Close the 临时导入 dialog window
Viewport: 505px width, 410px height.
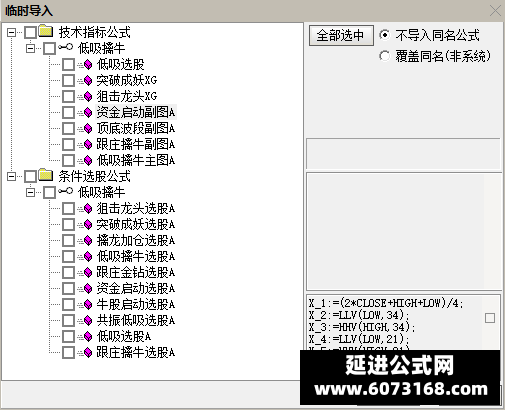tap(495, 11)
